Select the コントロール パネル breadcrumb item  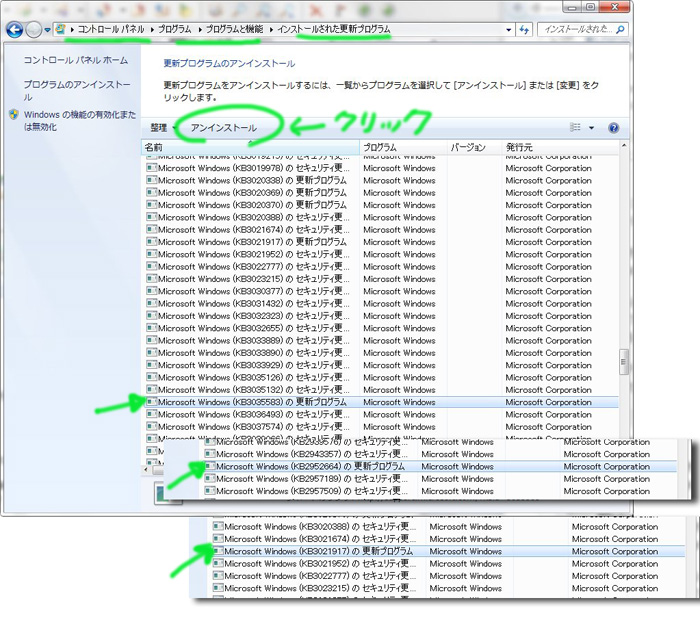(110, 30)
